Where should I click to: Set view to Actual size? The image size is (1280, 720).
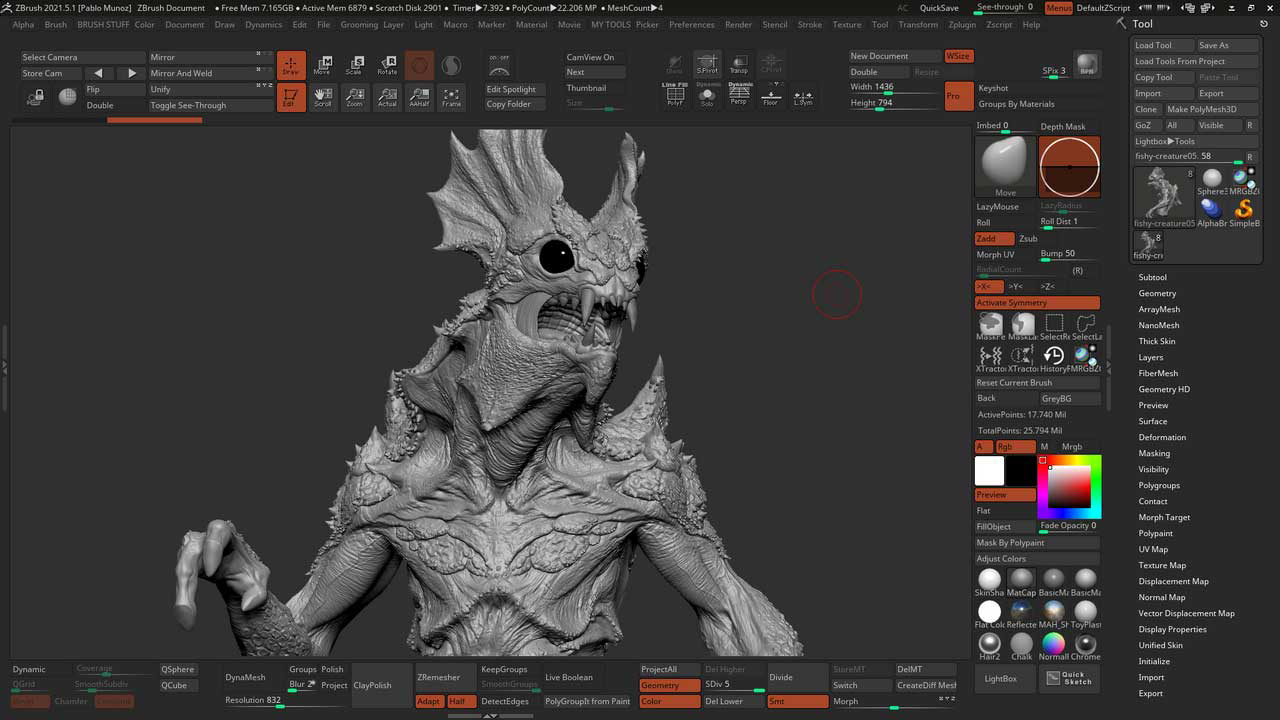[x=387, y=97]
